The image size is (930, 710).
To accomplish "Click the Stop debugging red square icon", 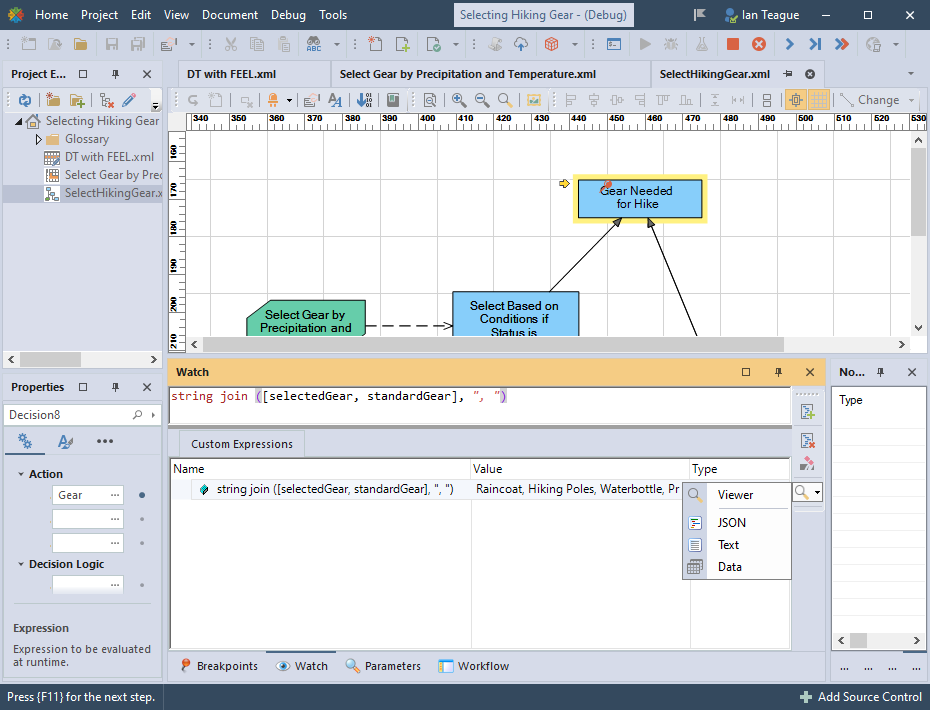I will (732, 44).
